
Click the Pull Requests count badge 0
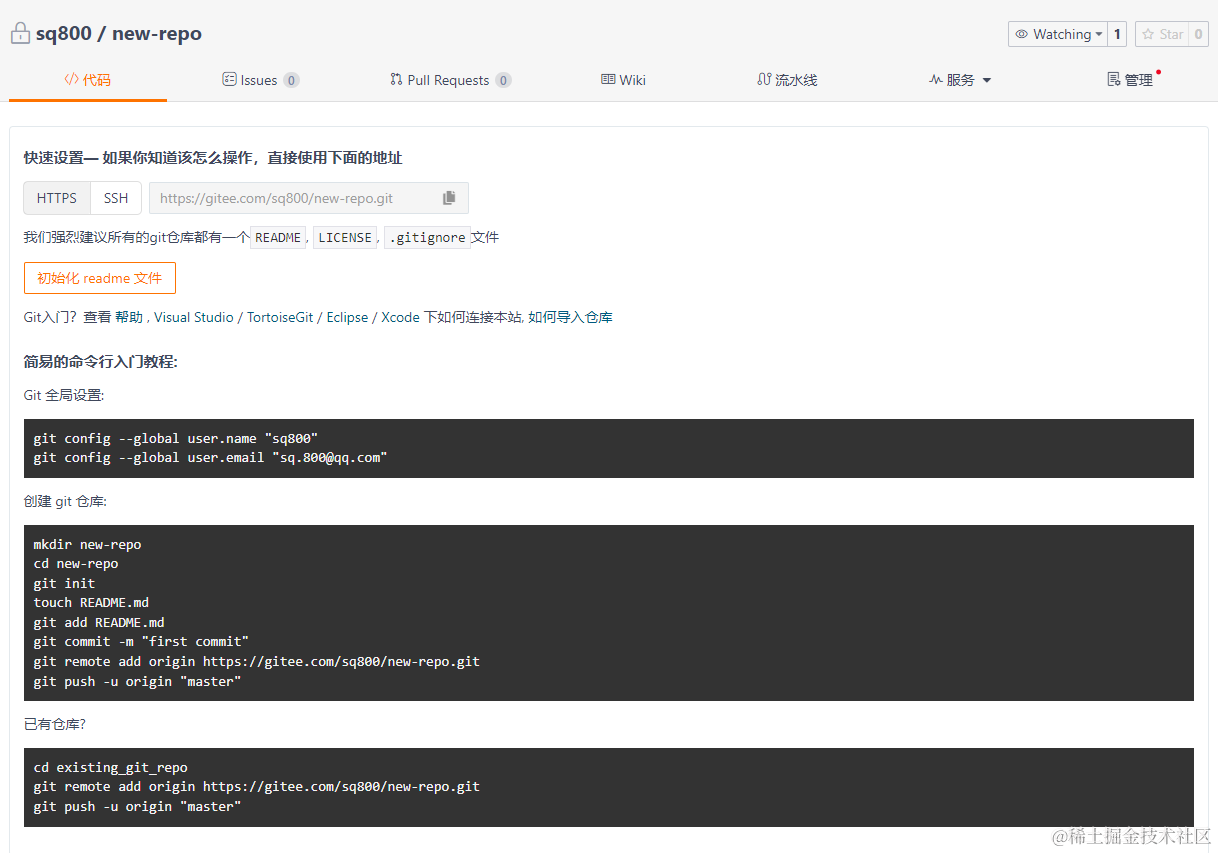click(x=503, y=80)
